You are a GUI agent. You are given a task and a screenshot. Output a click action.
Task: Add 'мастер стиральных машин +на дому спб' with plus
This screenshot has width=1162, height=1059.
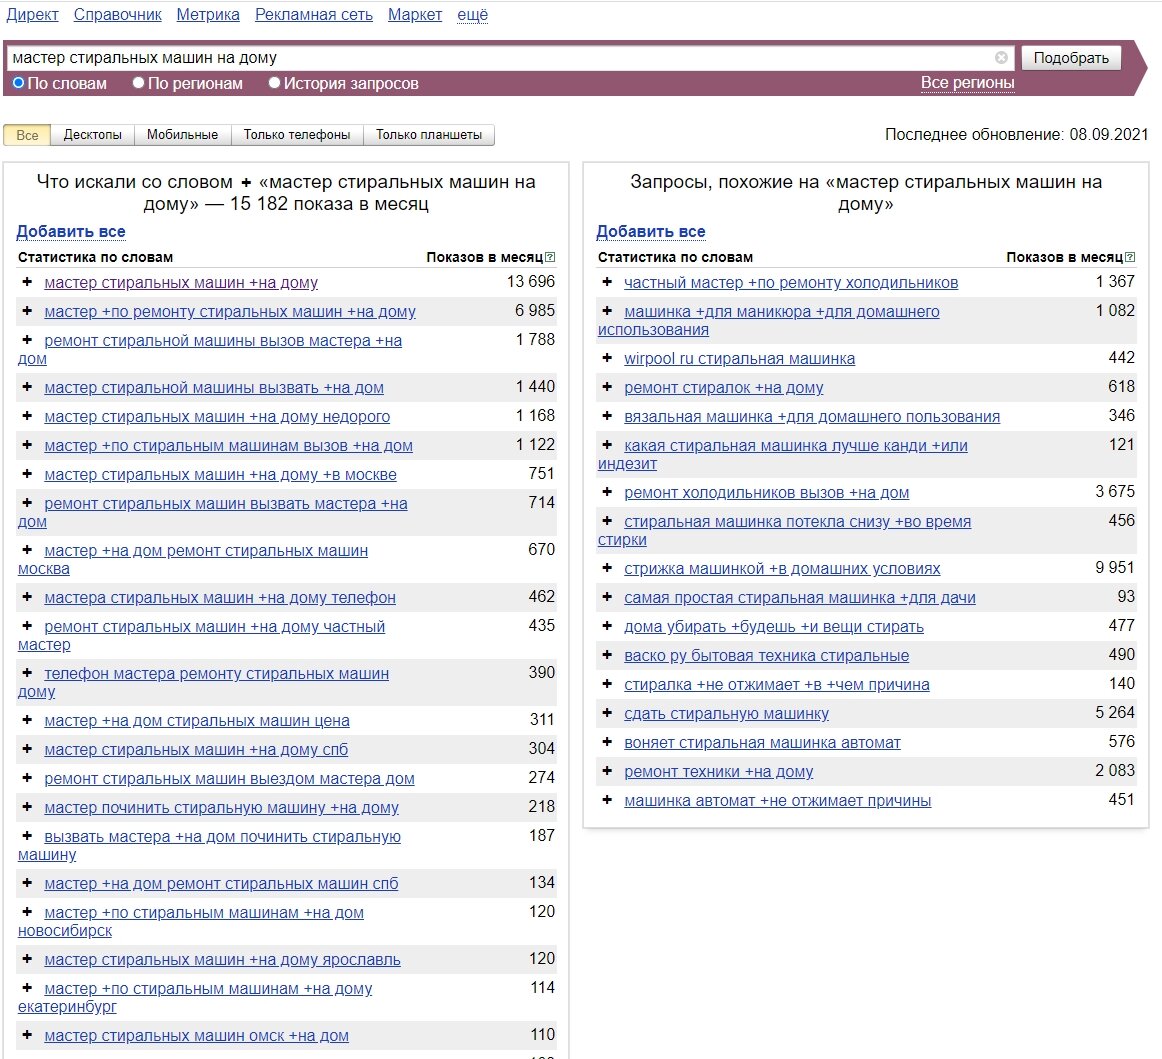(x=27, y=748)
